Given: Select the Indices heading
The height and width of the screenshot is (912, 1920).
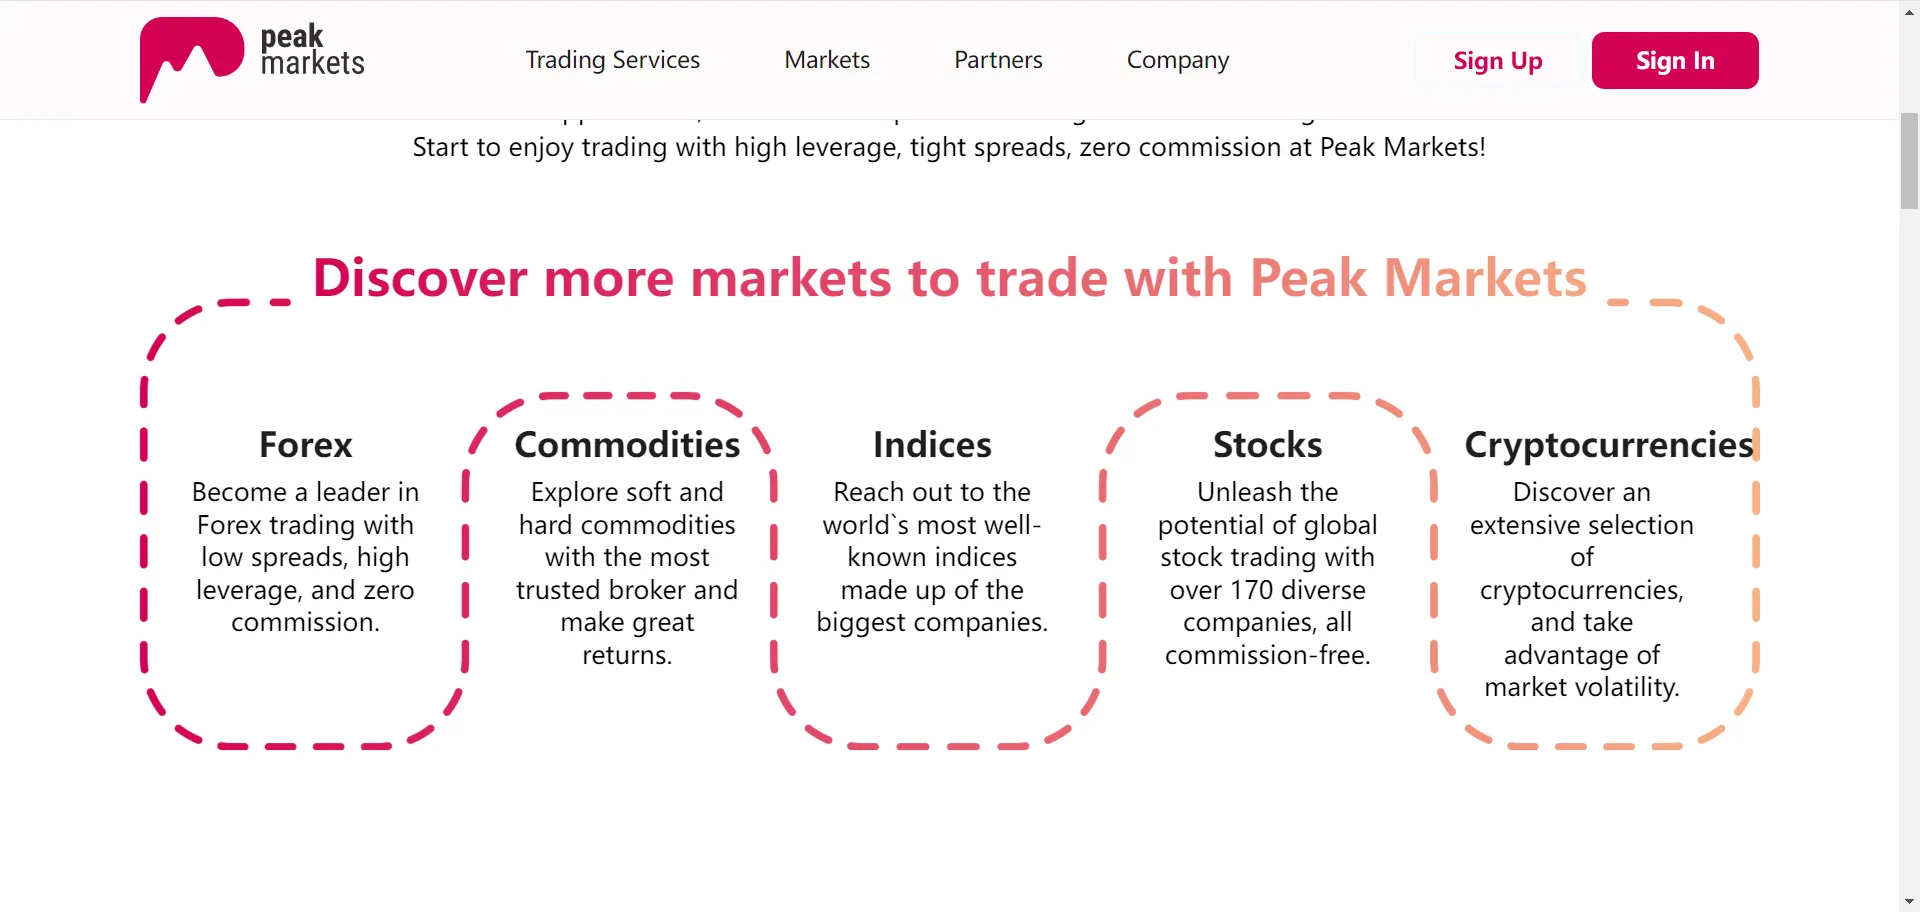Looking at the screenshot, I should (x=932, y=445).
